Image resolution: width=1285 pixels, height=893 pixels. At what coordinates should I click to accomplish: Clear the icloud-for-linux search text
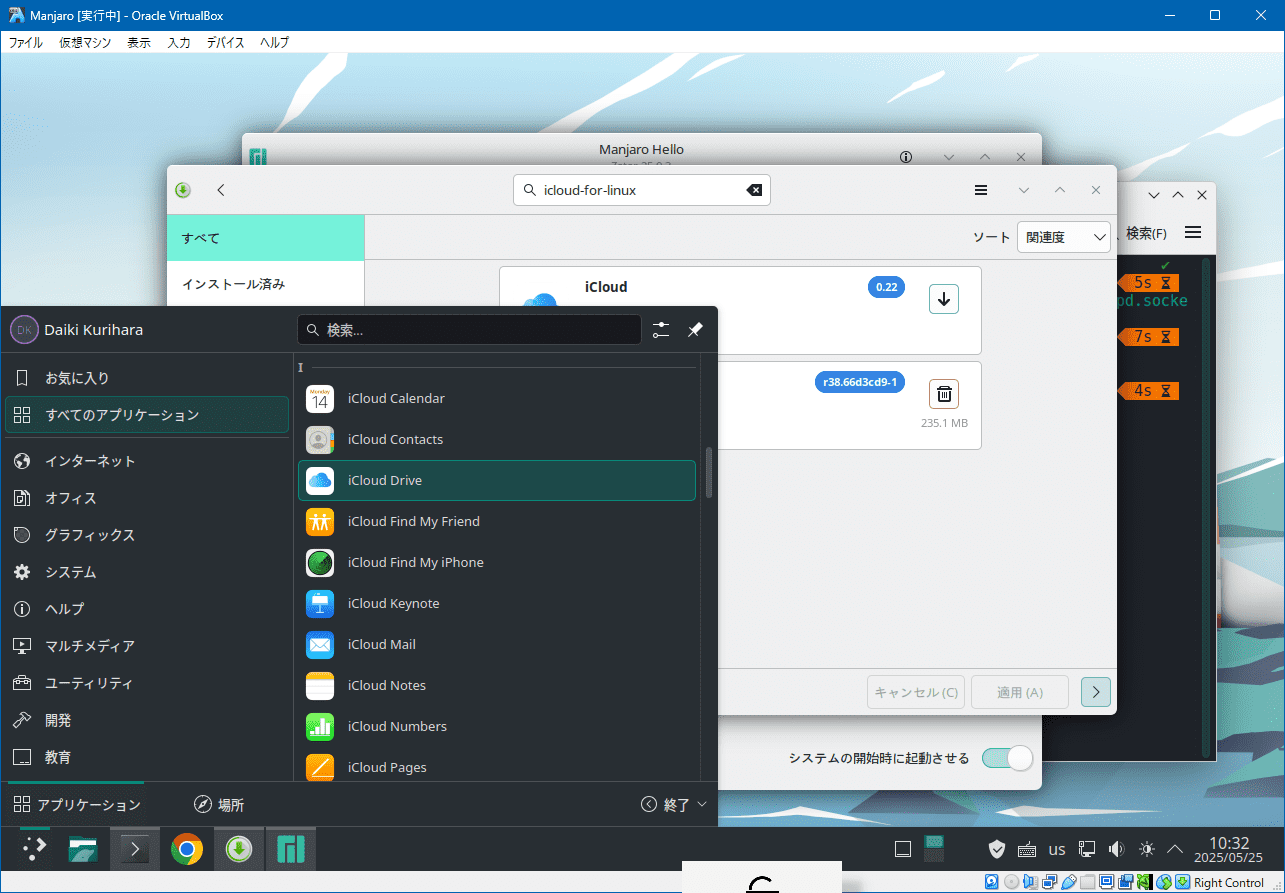[x=755, y=190]
